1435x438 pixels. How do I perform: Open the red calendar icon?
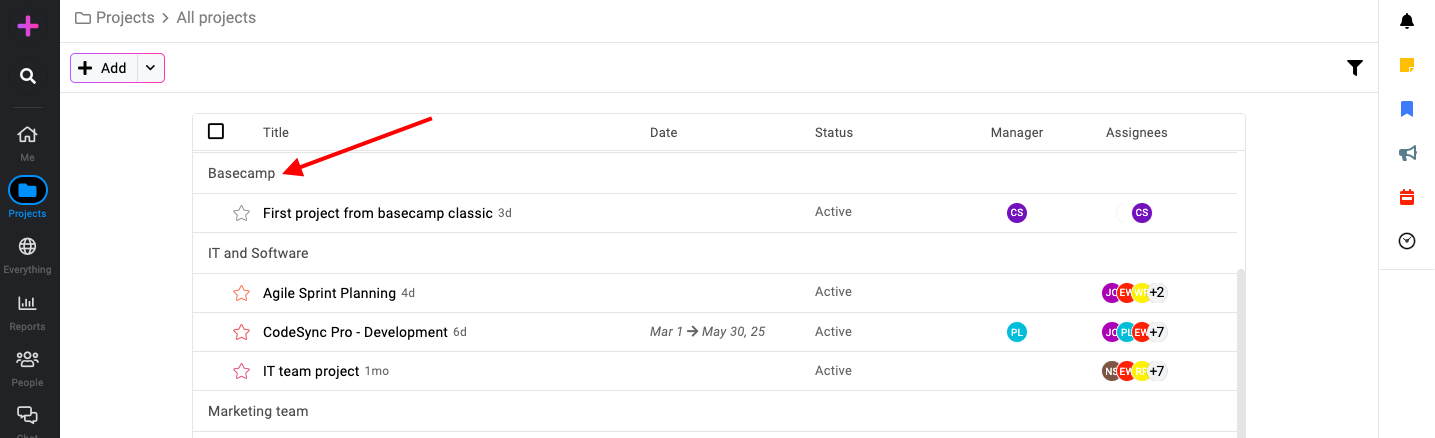tap(1407, 197)
